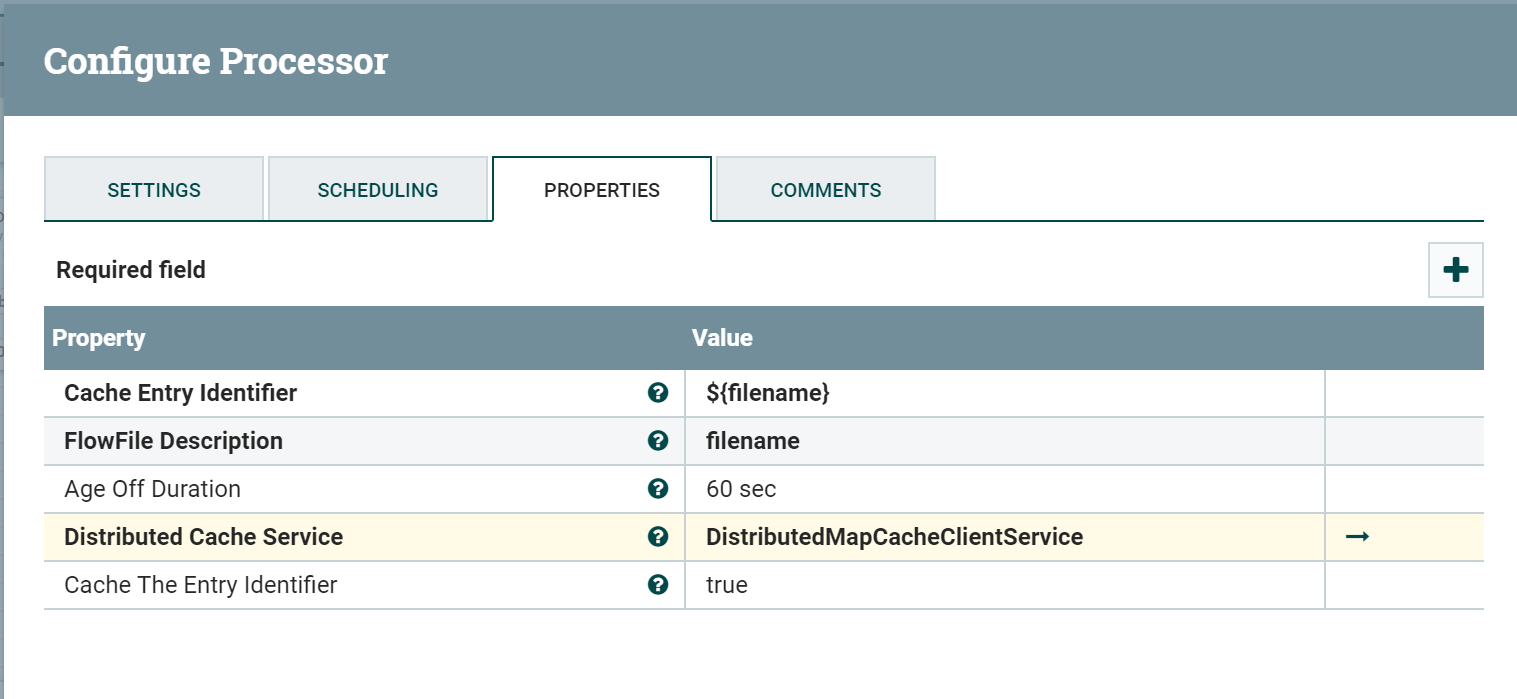Click the Property column header
Image resolution: width=1517 pixels, height=699 pixels.
98,338
